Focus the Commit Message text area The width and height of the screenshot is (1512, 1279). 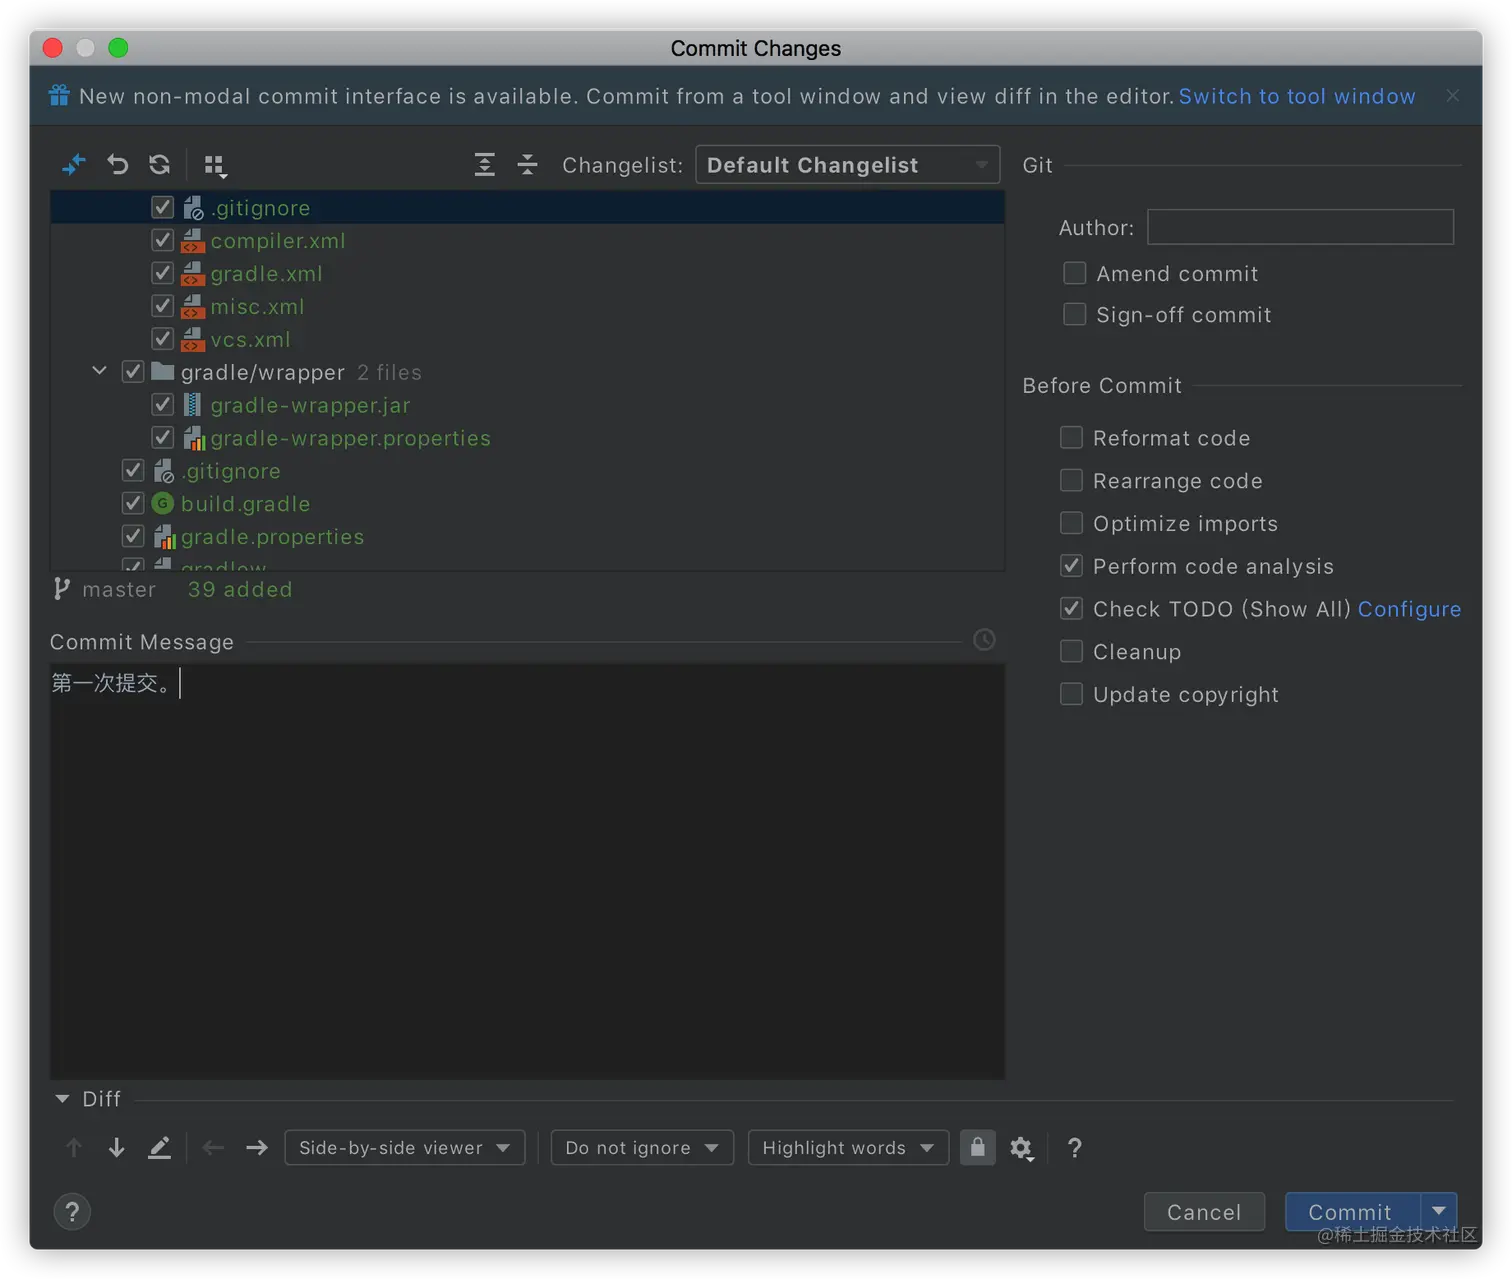[527, 871]
